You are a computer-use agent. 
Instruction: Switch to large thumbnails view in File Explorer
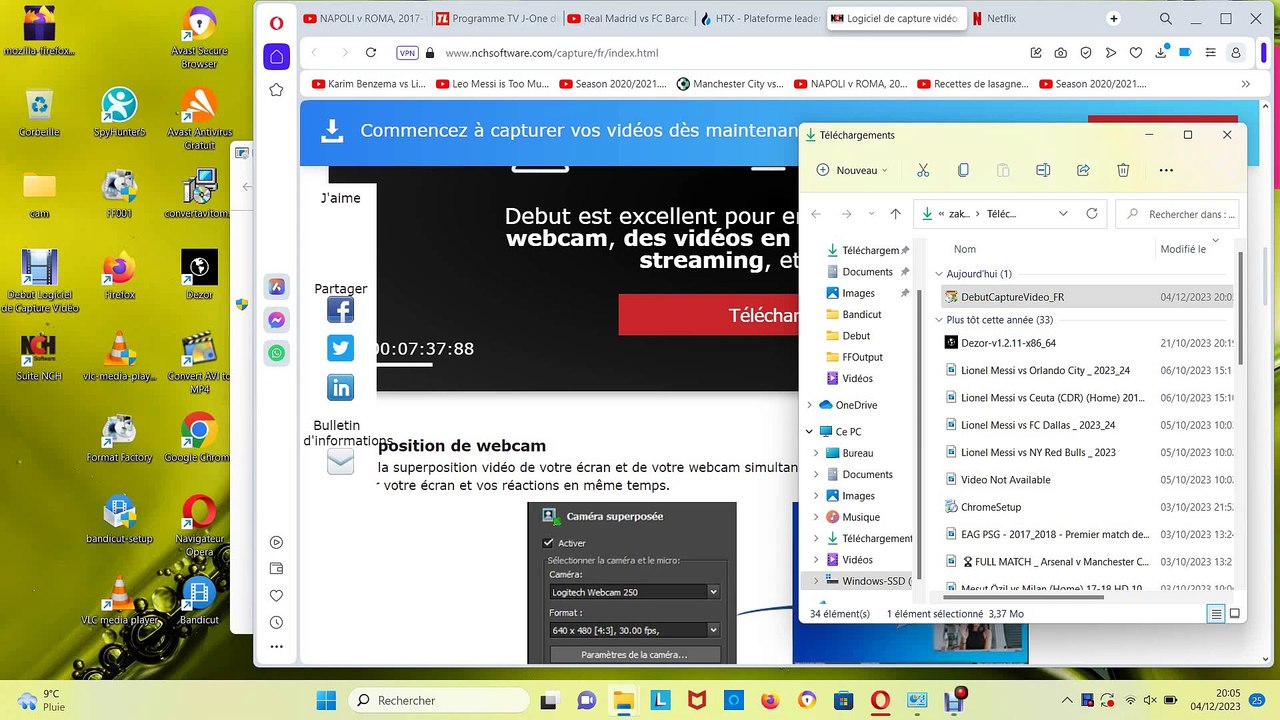(1235, 614)
